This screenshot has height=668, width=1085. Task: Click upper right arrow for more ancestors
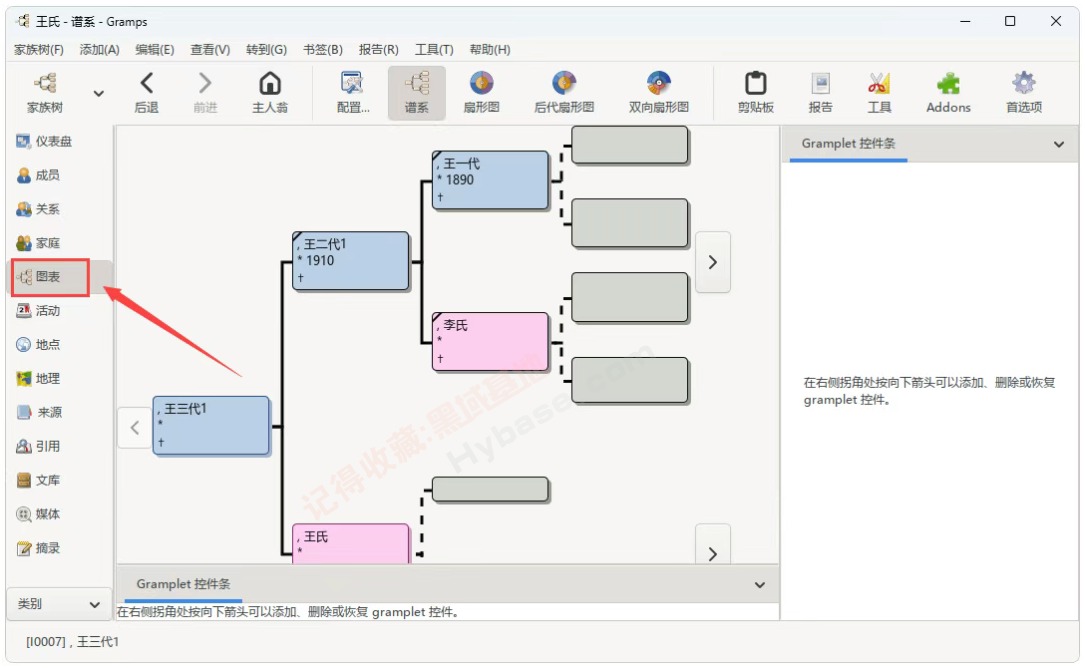[713, 262]
